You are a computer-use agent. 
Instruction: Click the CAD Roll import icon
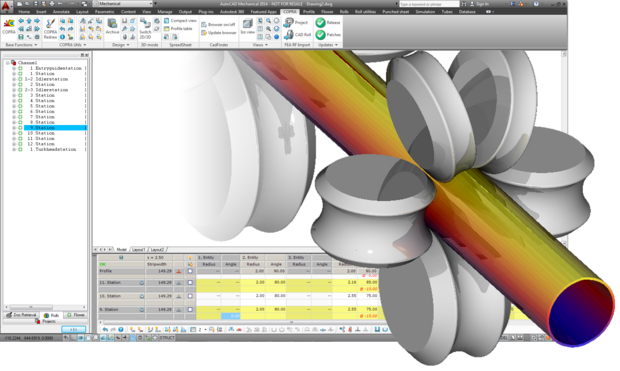pyautogui.click(x=289, y=35)
